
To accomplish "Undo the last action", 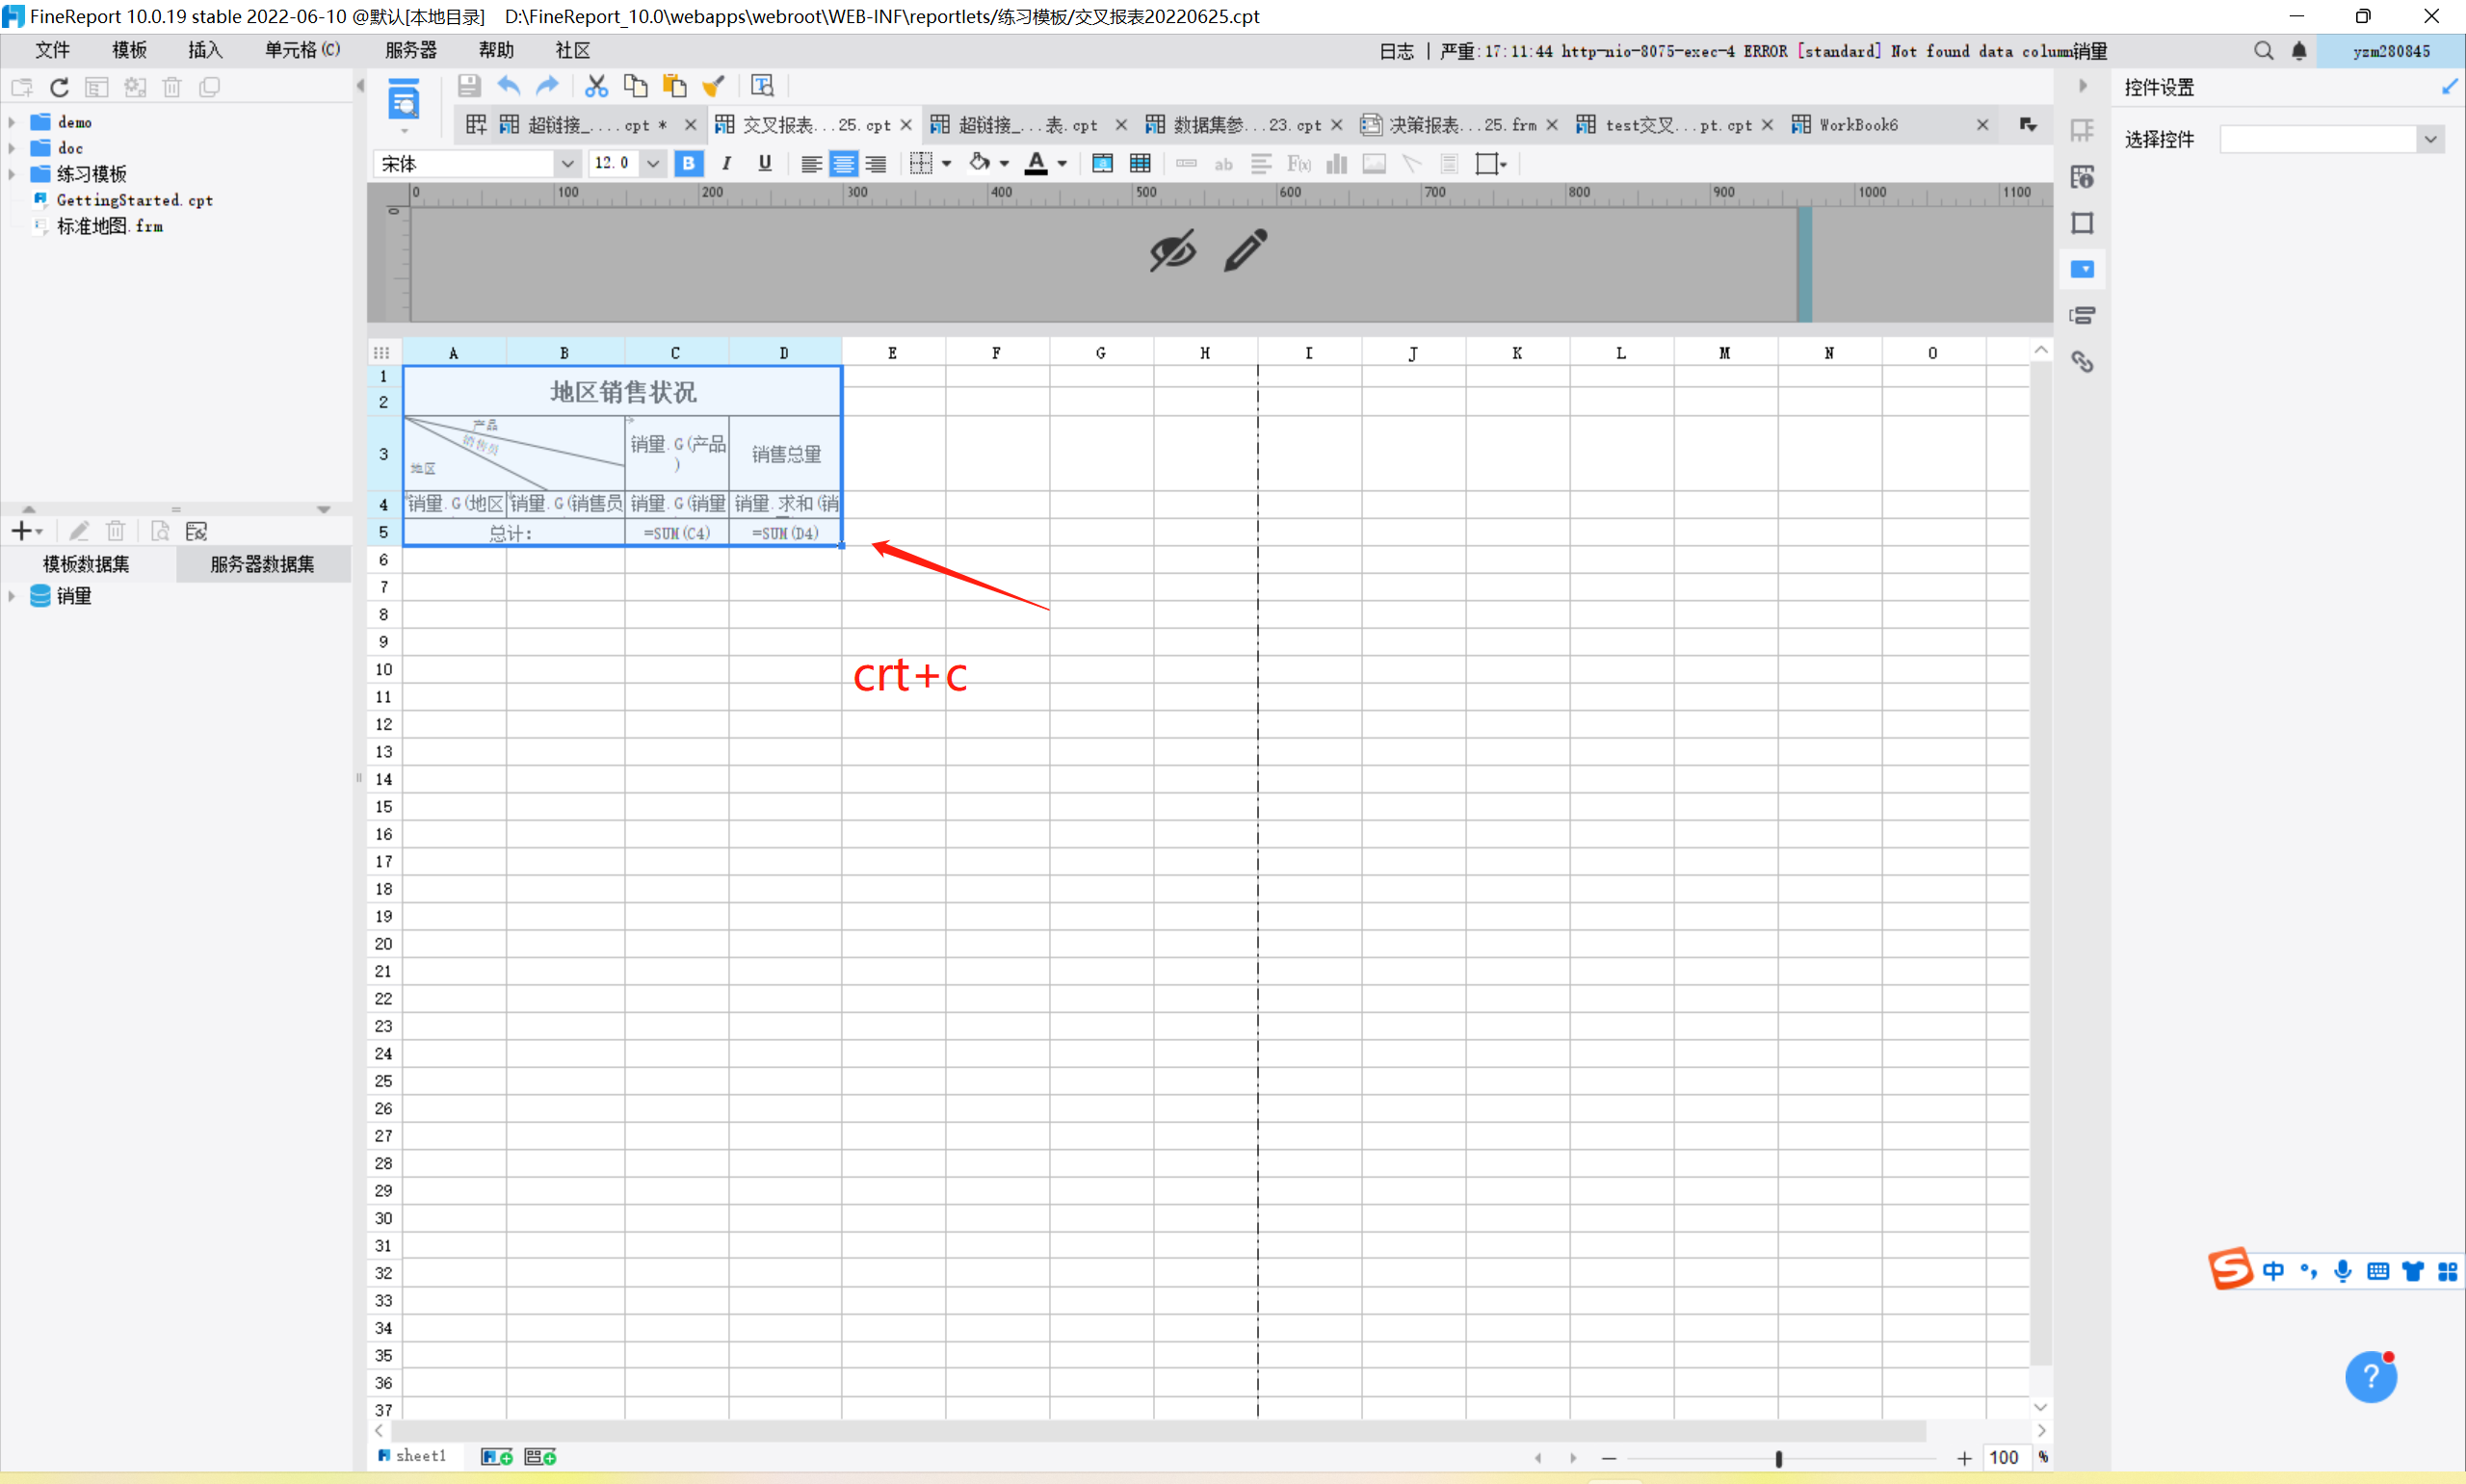I will click(508, 86).
